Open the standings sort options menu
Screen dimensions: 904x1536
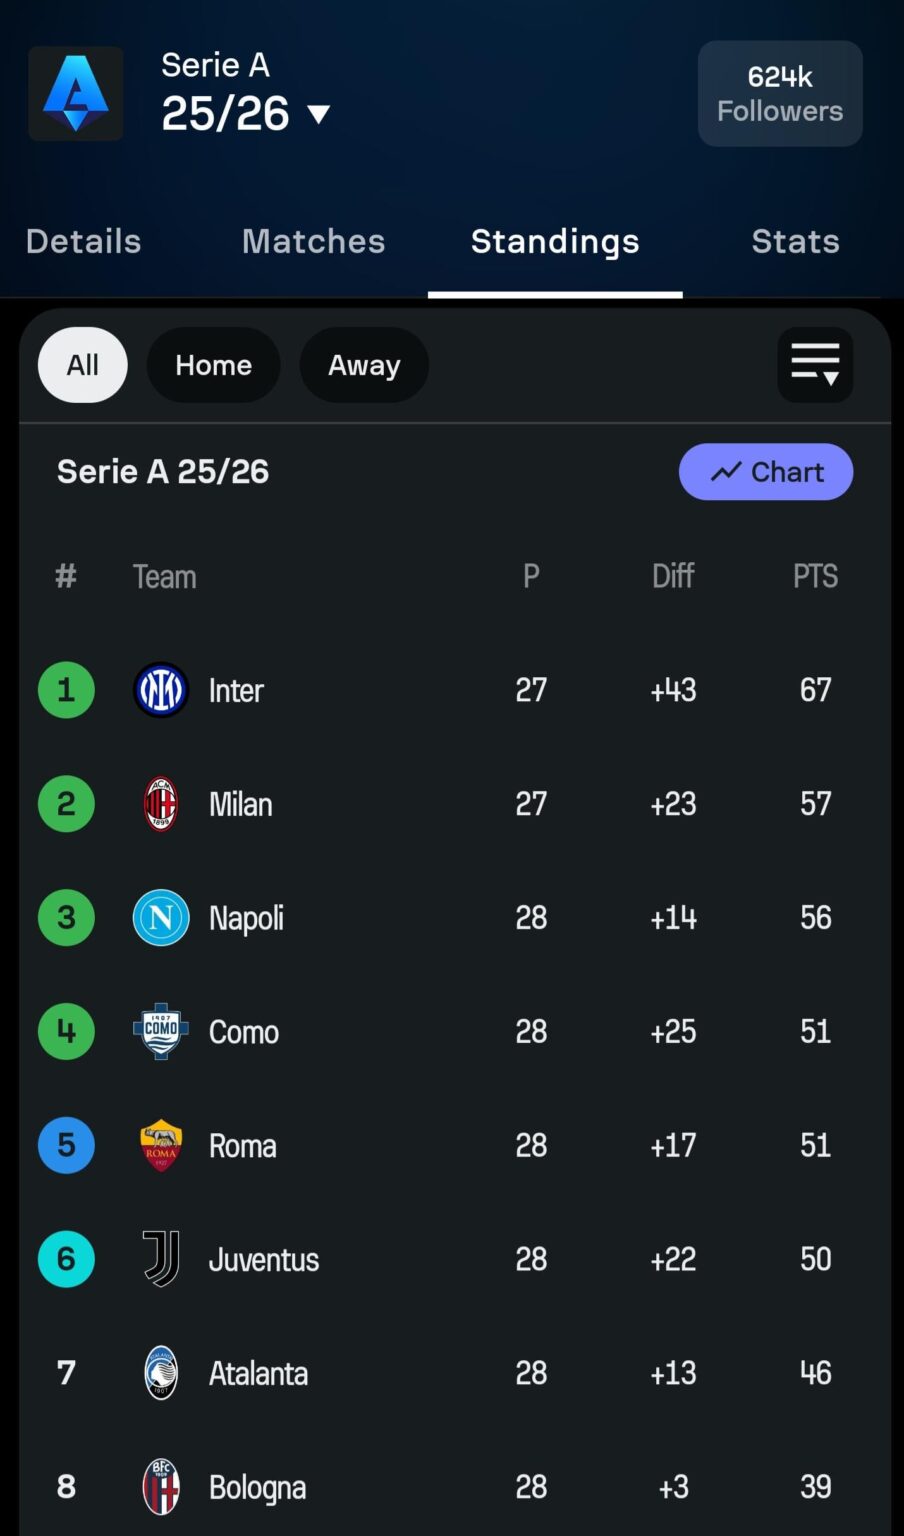click(x=815, y=365)
